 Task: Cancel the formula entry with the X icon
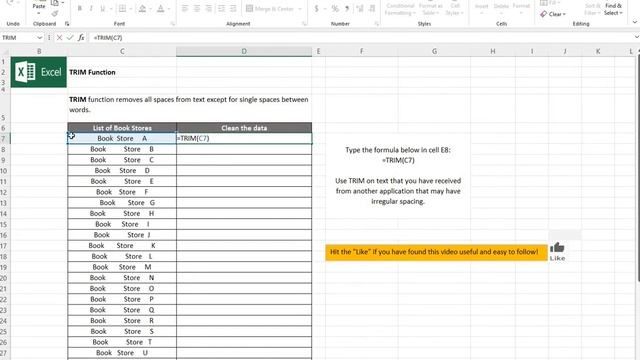click(x=60, y=38)
